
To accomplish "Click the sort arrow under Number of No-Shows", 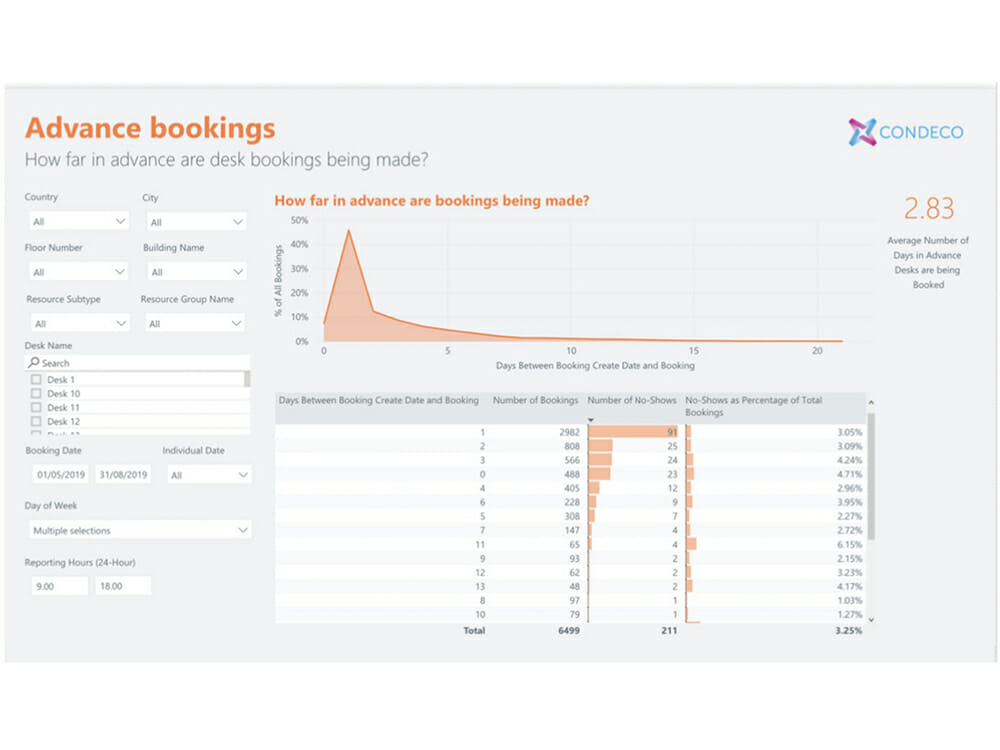I will (592, 420).
